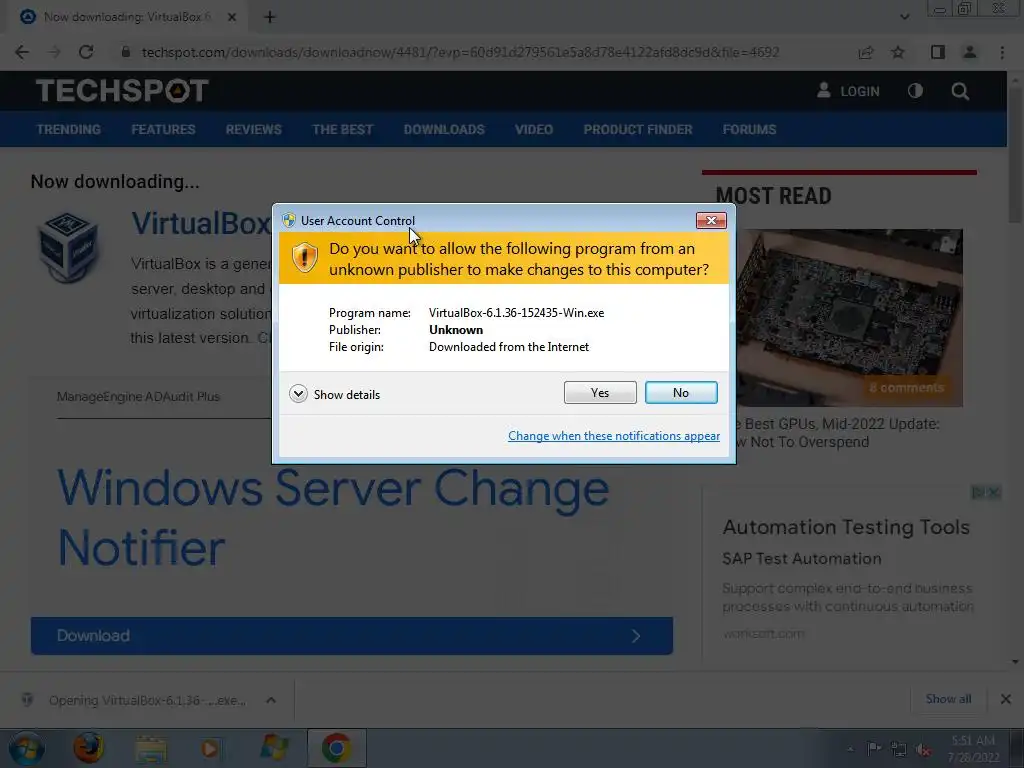
Task: Click No in User Account Control dialog
Action: click(680, 392)
